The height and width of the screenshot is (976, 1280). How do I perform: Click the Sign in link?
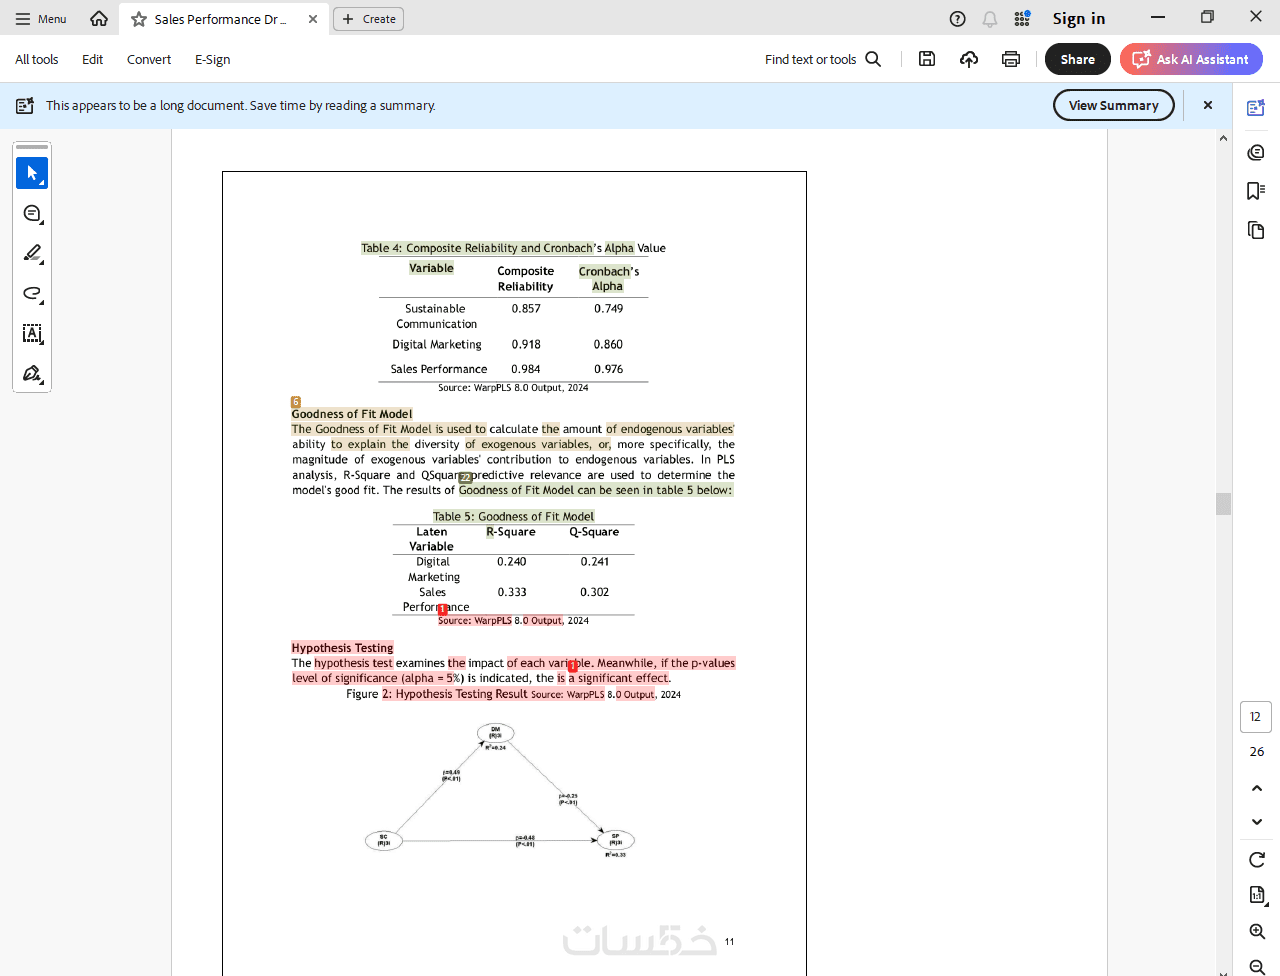[1079, 19]
